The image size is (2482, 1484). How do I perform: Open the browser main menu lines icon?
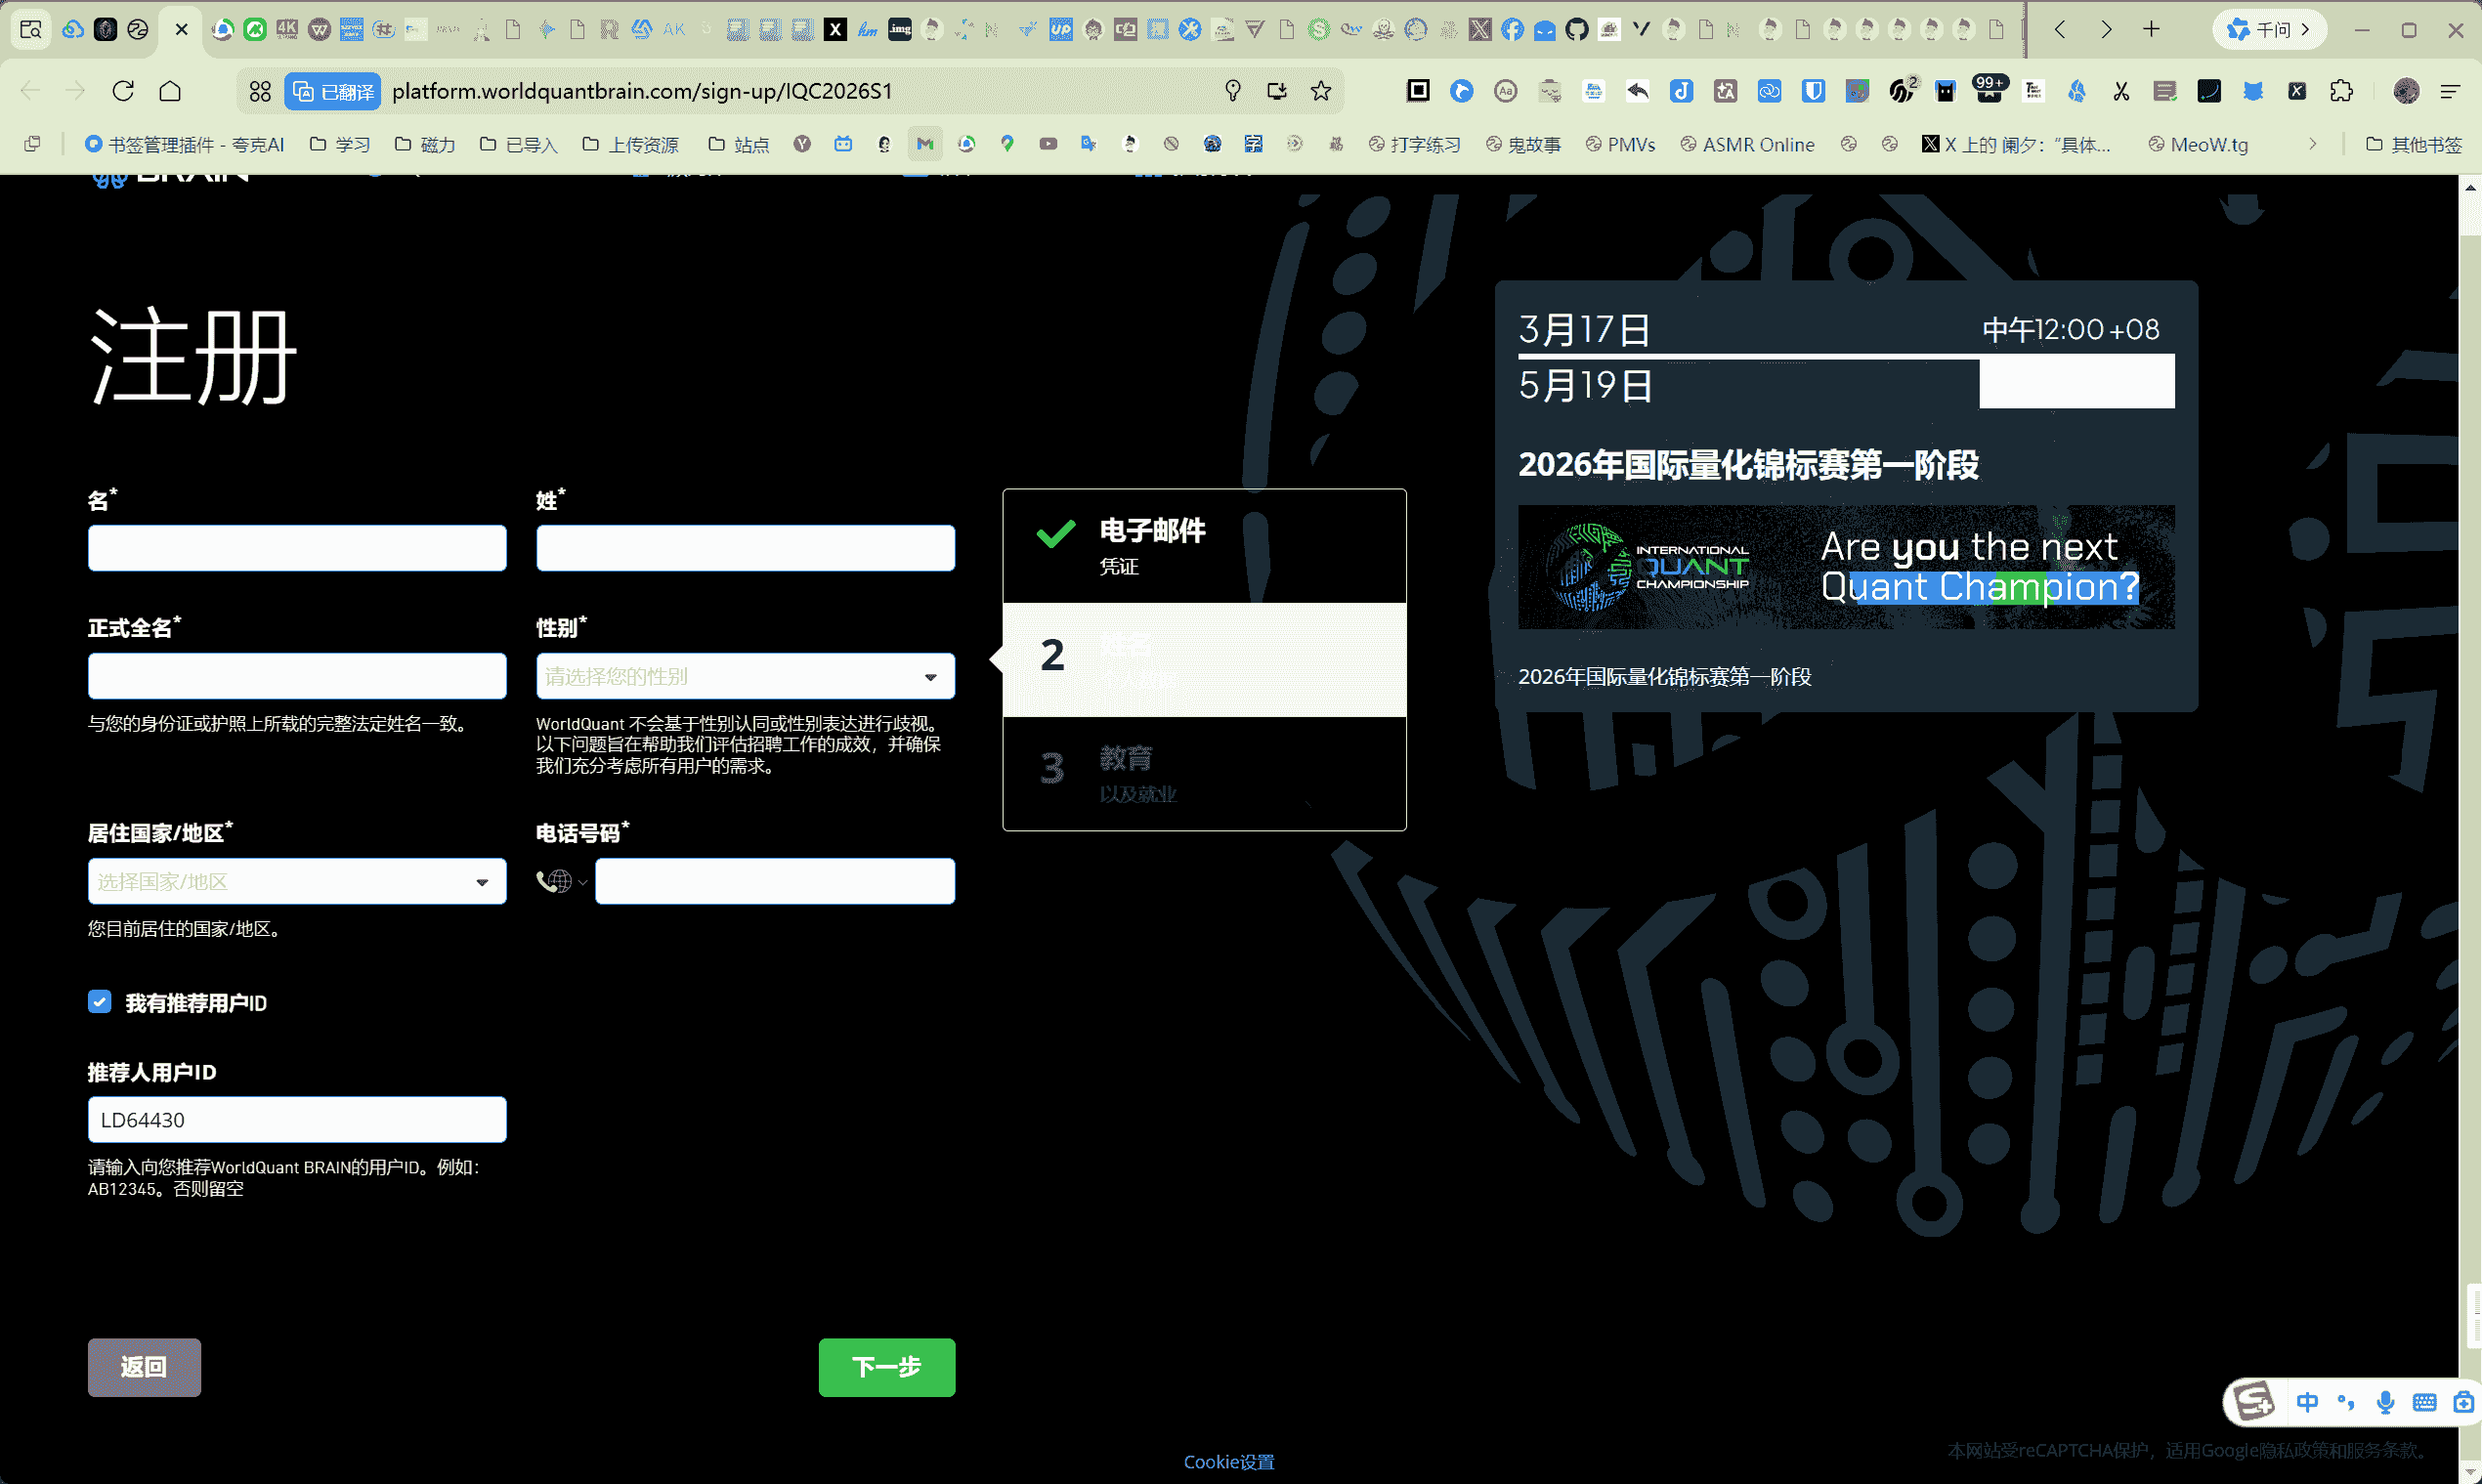coord(2450,91)
